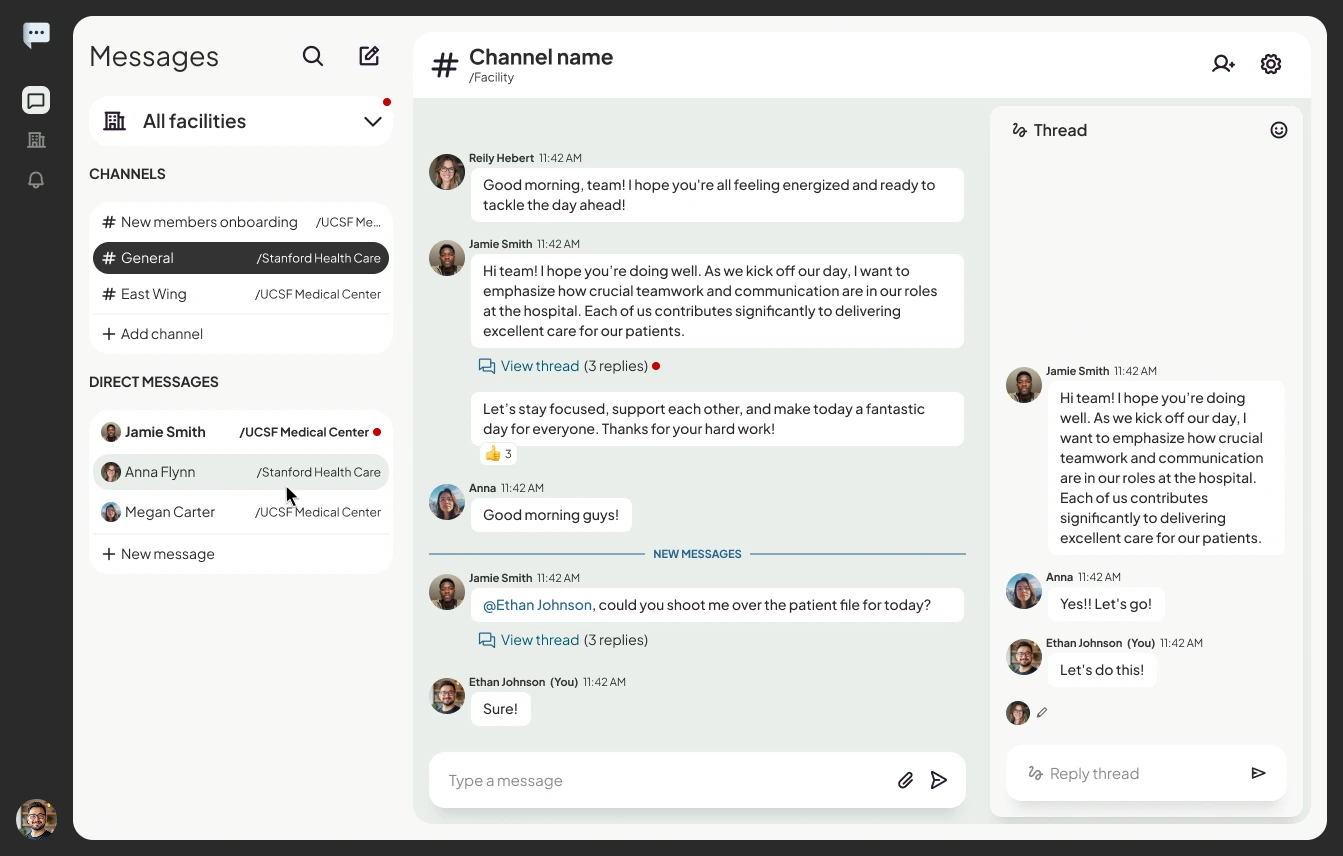This screenshot has width=1343, height=856.
Task: Open Anna Flynn direct message
Action: pos(241,472)
